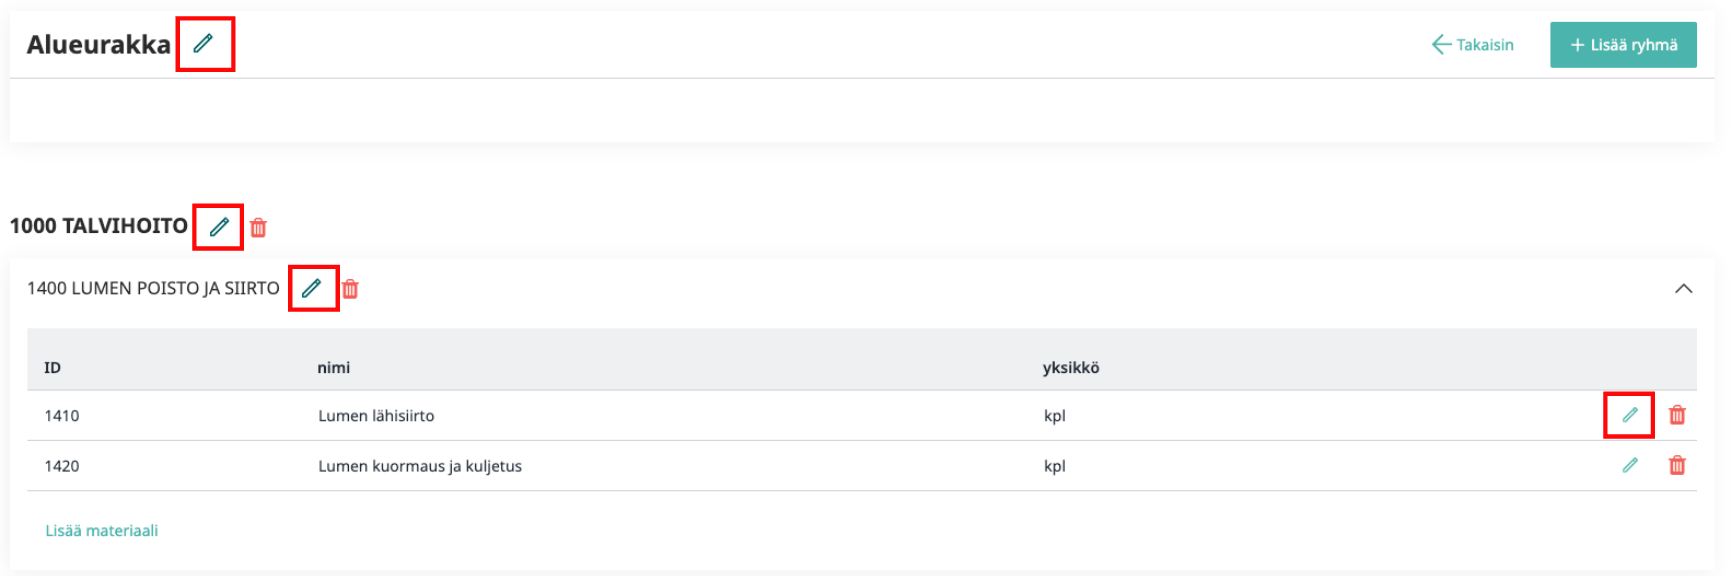The width and height of the screenshot is (1734, 576).
Task: Delete the Lumen kuormaus ja kuljetus row
Action: 1677,465
